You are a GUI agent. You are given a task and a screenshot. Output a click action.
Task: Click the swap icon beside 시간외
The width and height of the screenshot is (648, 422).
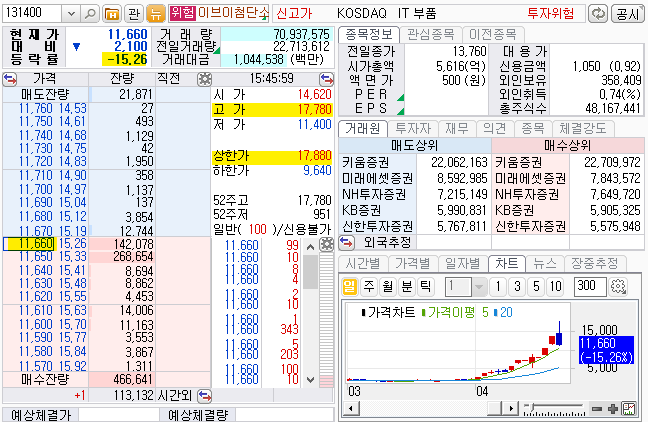(205, 396)
